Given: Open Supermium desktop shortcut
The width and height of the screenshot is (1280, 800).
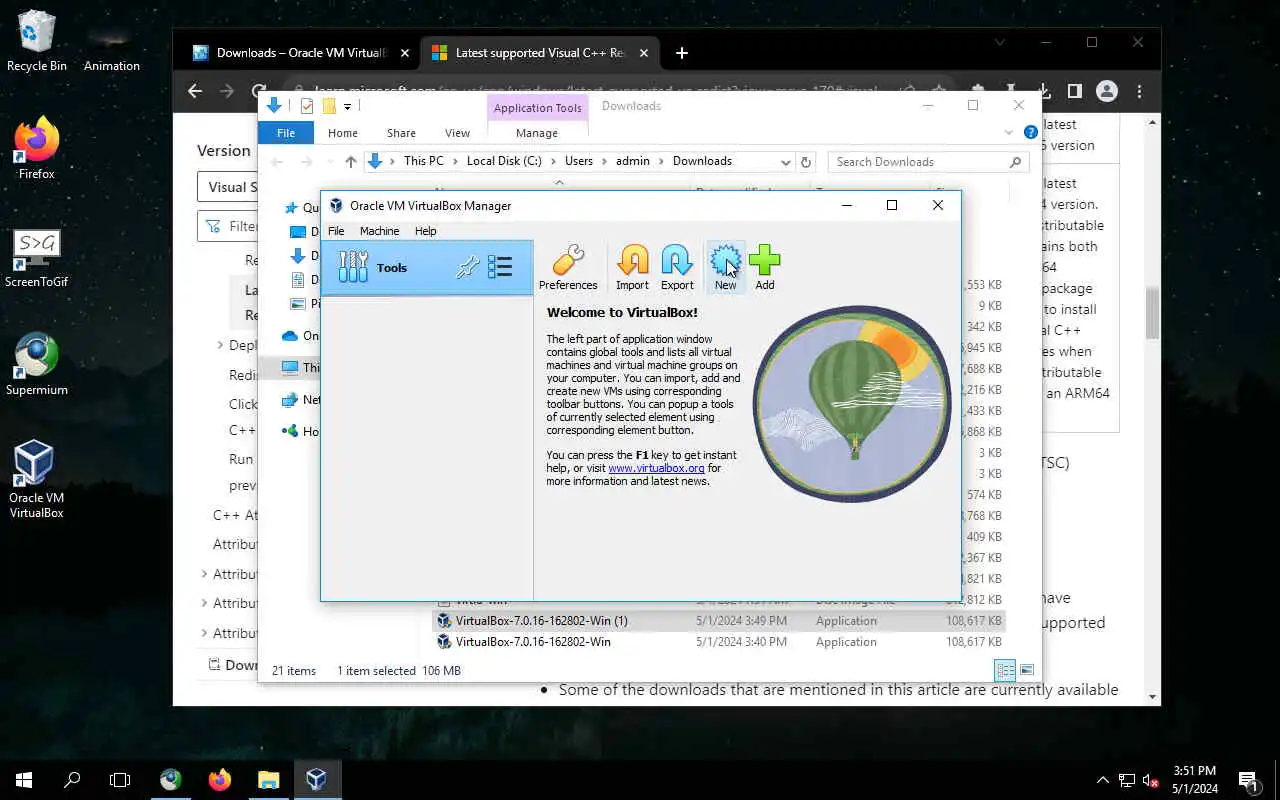Looking at the screenshot, I should (36, 365).
